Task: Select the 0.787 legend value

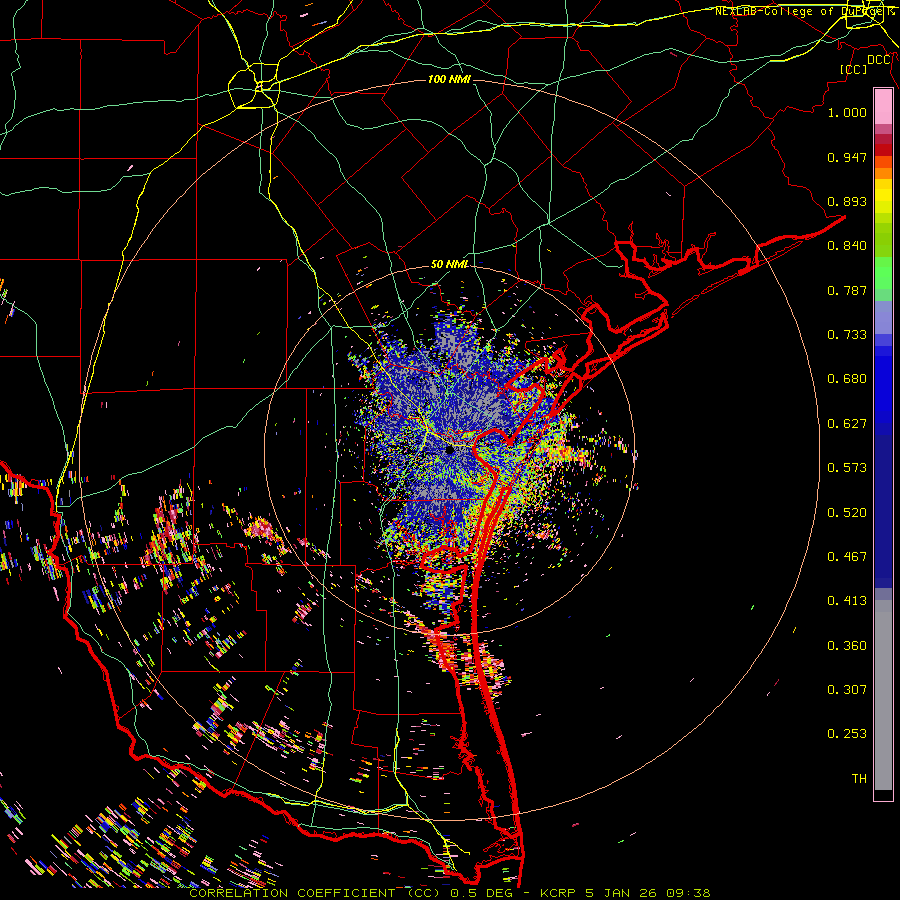Action: click(847, 290)
